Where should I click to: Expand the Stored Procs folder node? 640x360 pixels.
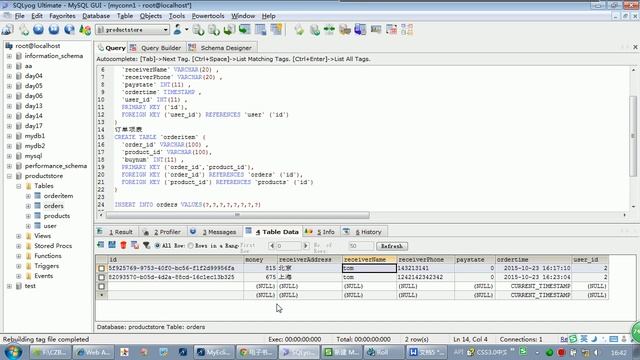[19, 246]
